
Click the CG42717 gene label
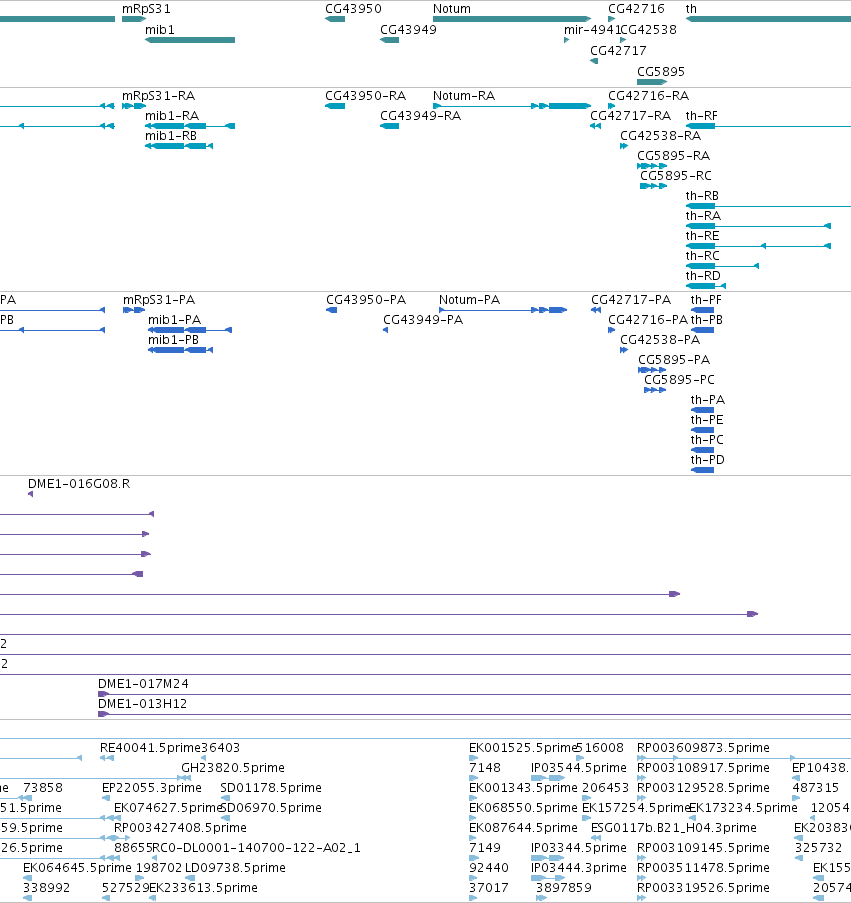618,51
